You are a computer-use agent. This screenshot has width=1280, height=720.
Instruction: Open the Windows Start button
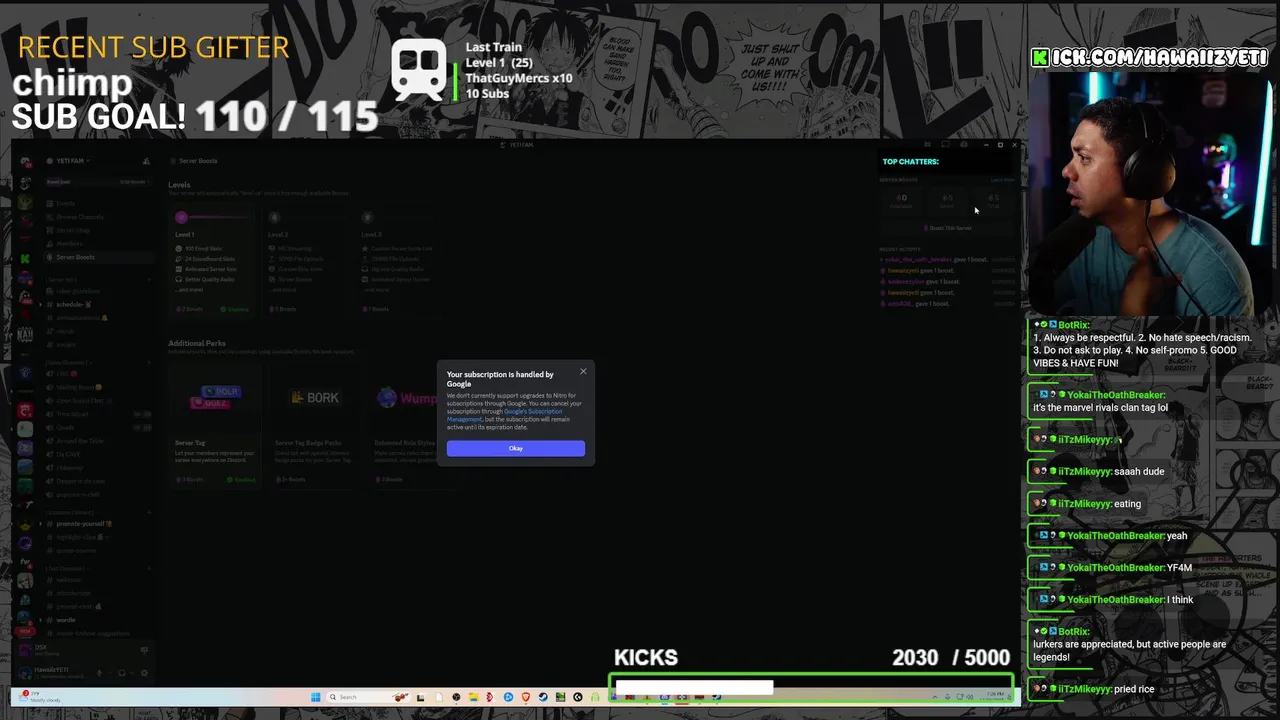(x=315, y=697)
